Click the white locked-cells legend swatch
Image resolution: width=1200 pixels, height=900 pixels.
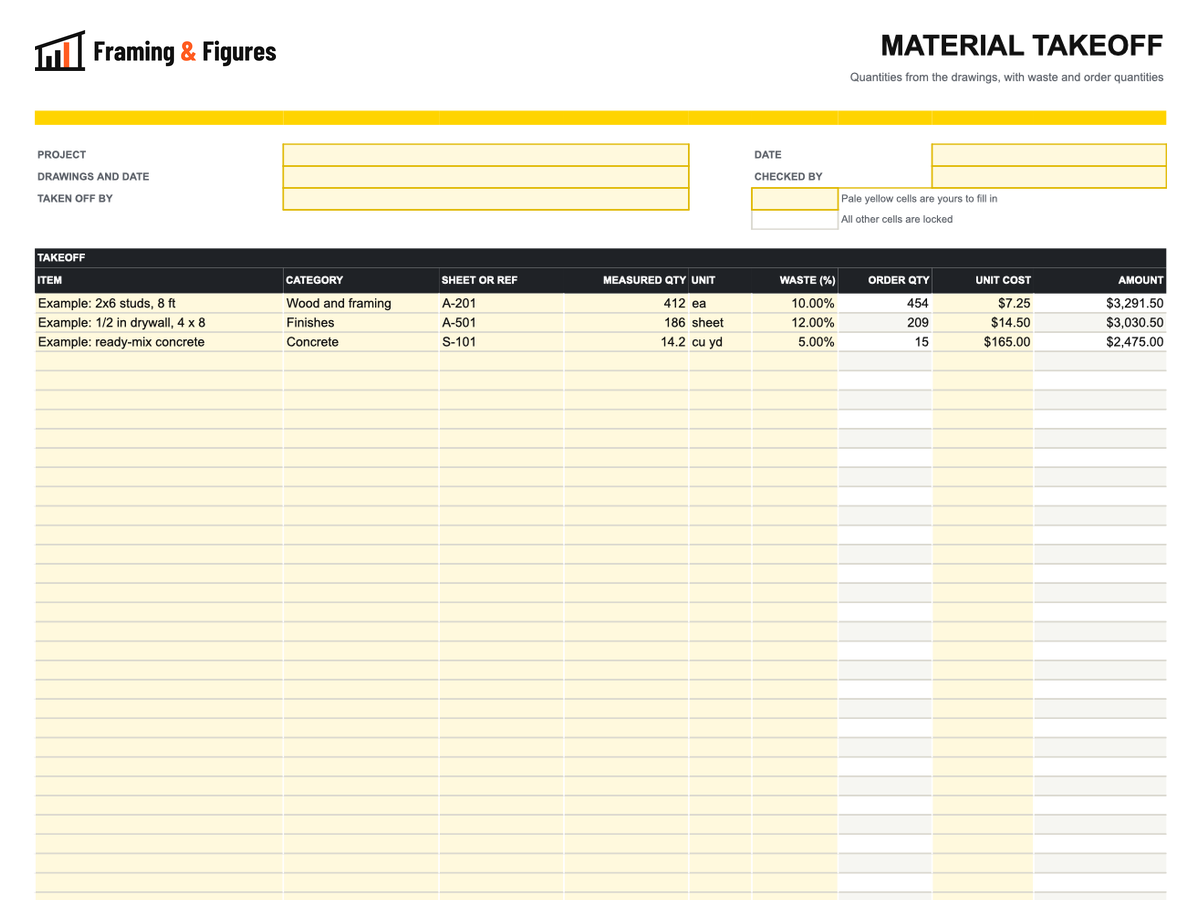point(795,220)
